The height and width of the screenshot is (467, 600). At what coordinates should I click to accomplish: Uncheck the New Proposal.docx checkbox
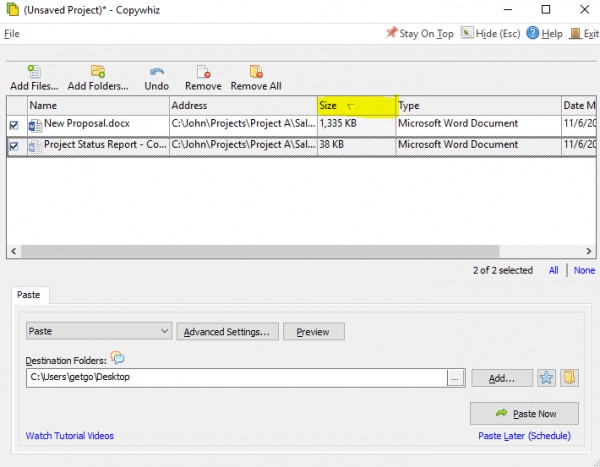(14, 125)
